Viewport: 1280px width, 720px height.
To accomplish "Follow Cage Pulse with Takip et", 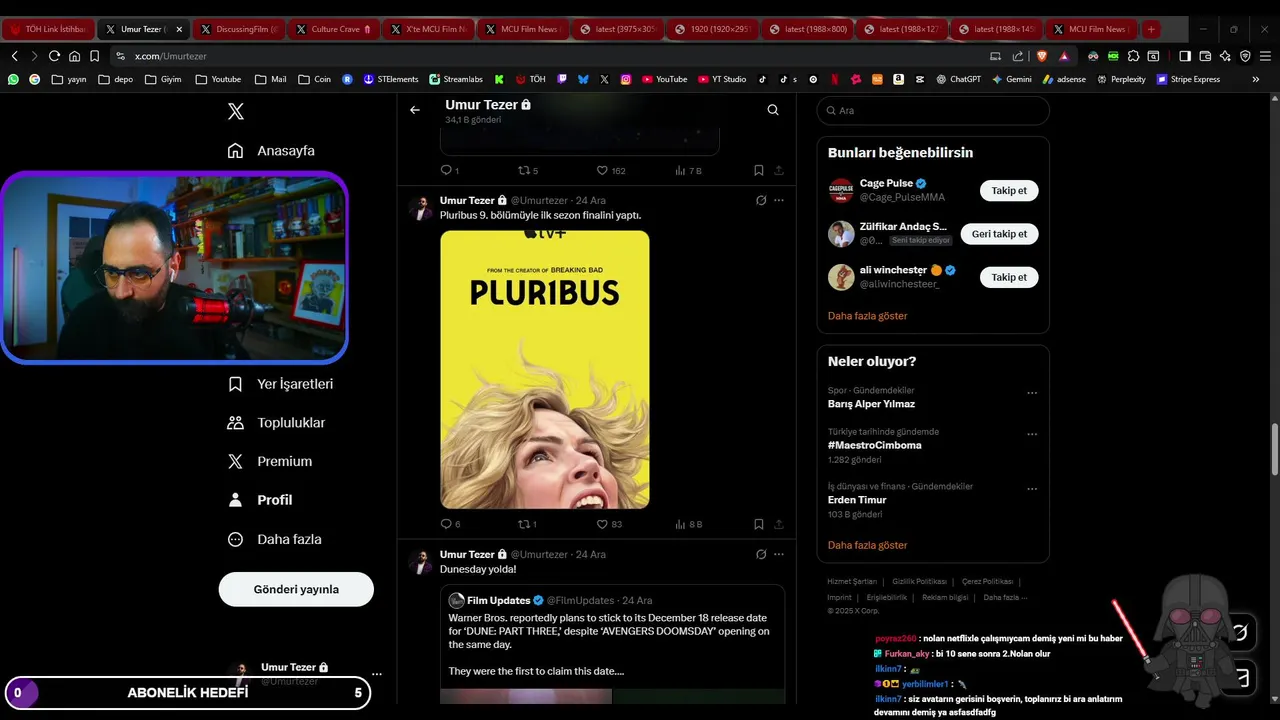I will pos(1009,190).
